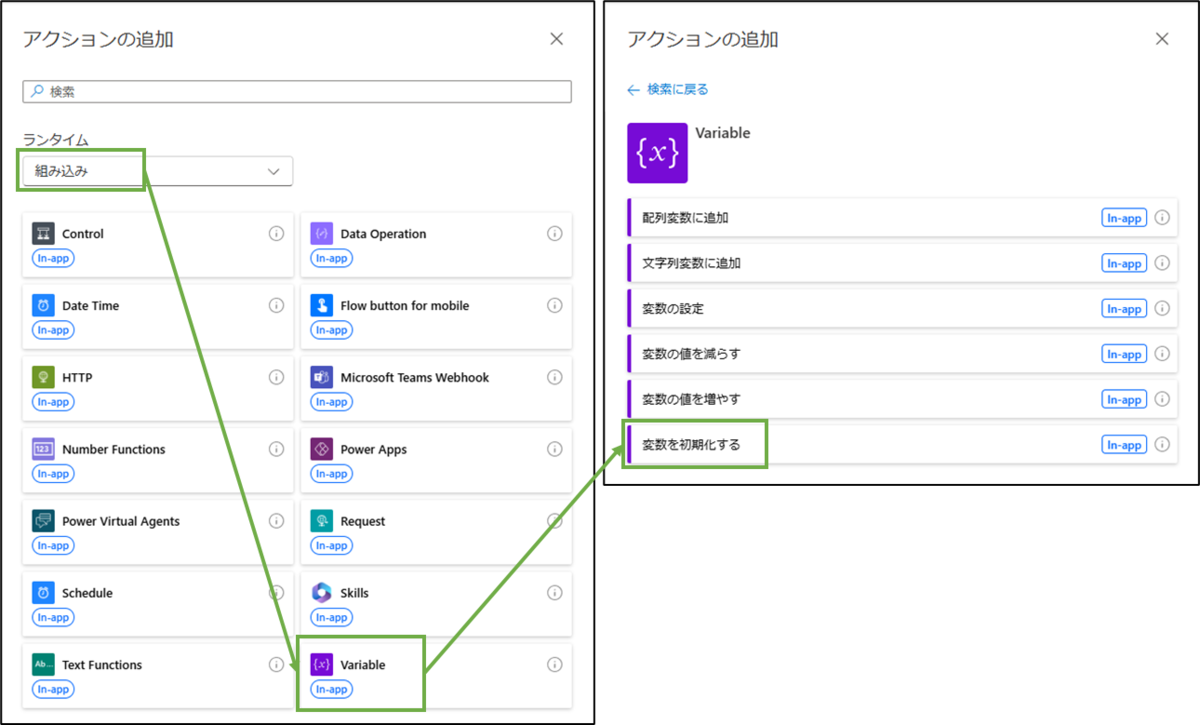Open the Skills connector icon
Screen dimensions: 1200x725
pos(321,593)
